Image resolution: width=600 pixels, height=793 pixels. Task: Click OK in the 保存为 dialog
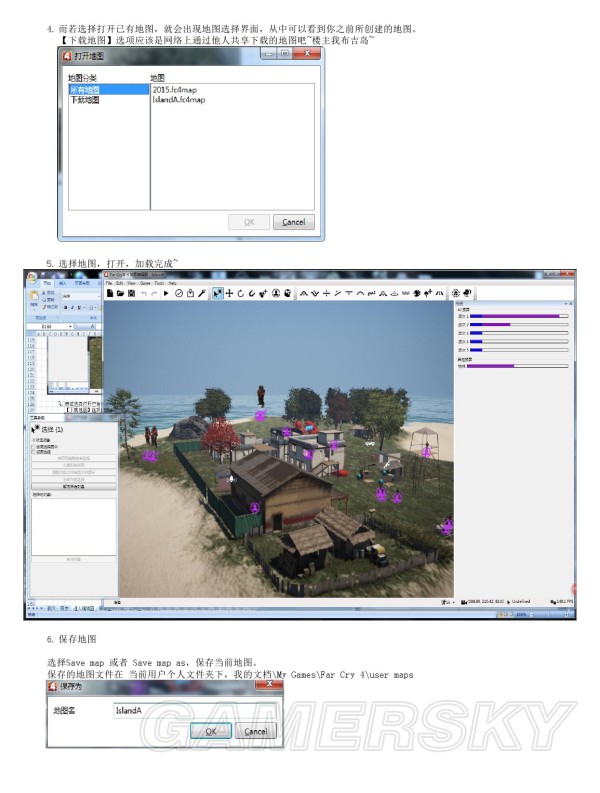point(211,731)
